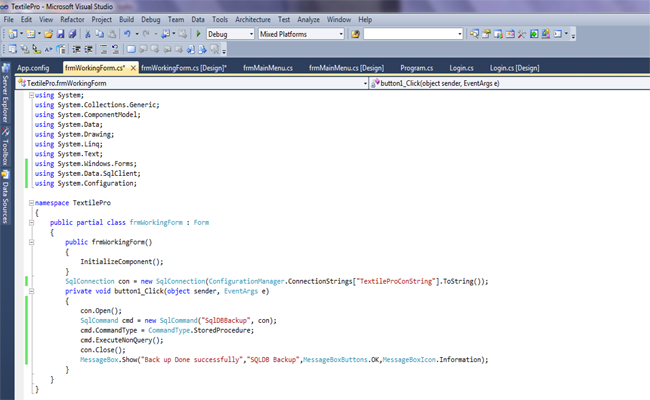Collapse the namespace TextilePro block
This screenshot has height=400, width=650.
(30, 203)
